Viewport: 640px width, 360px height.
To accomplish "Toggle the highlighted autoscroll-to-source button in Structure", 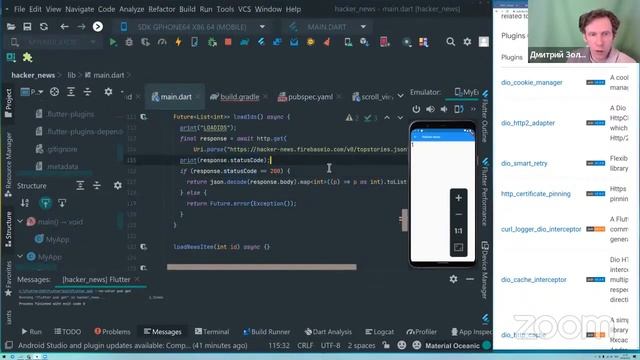I will click(45, 203).
